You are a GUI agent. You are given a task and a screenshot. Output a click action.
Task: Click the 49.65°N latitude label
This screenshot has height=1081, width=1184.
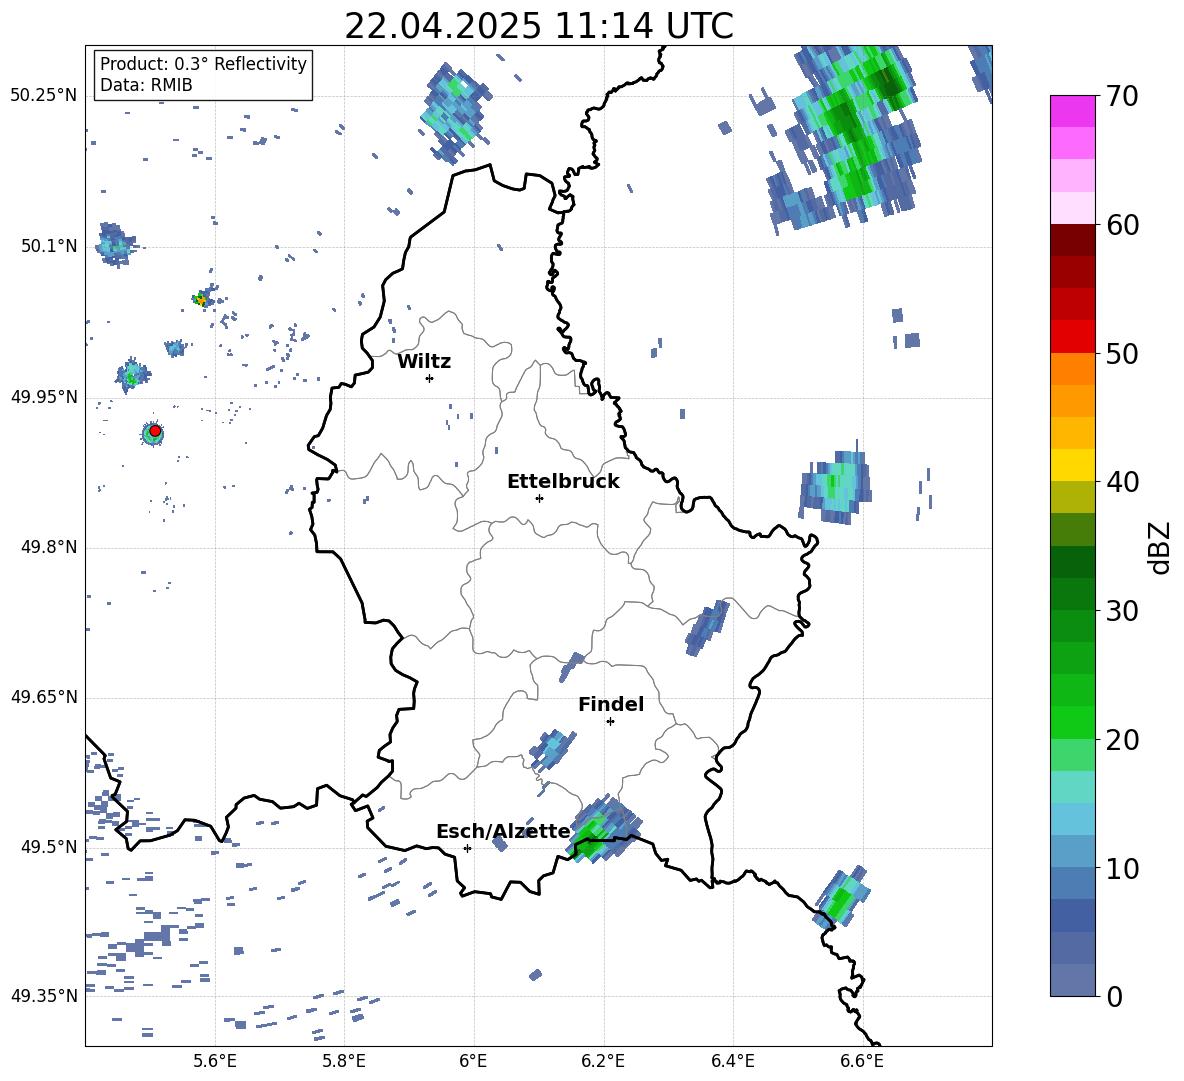pos(44,697)
